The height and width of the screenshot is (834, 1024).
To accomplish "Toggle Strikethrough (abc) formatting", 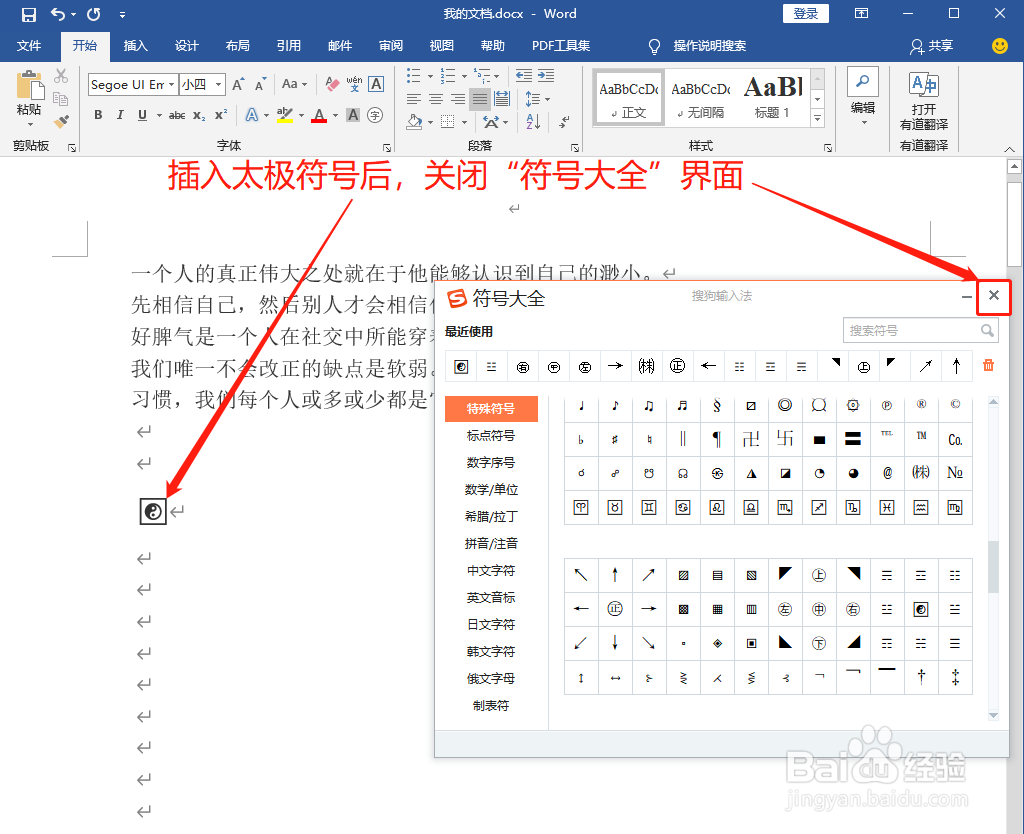I will coord(177,116).
